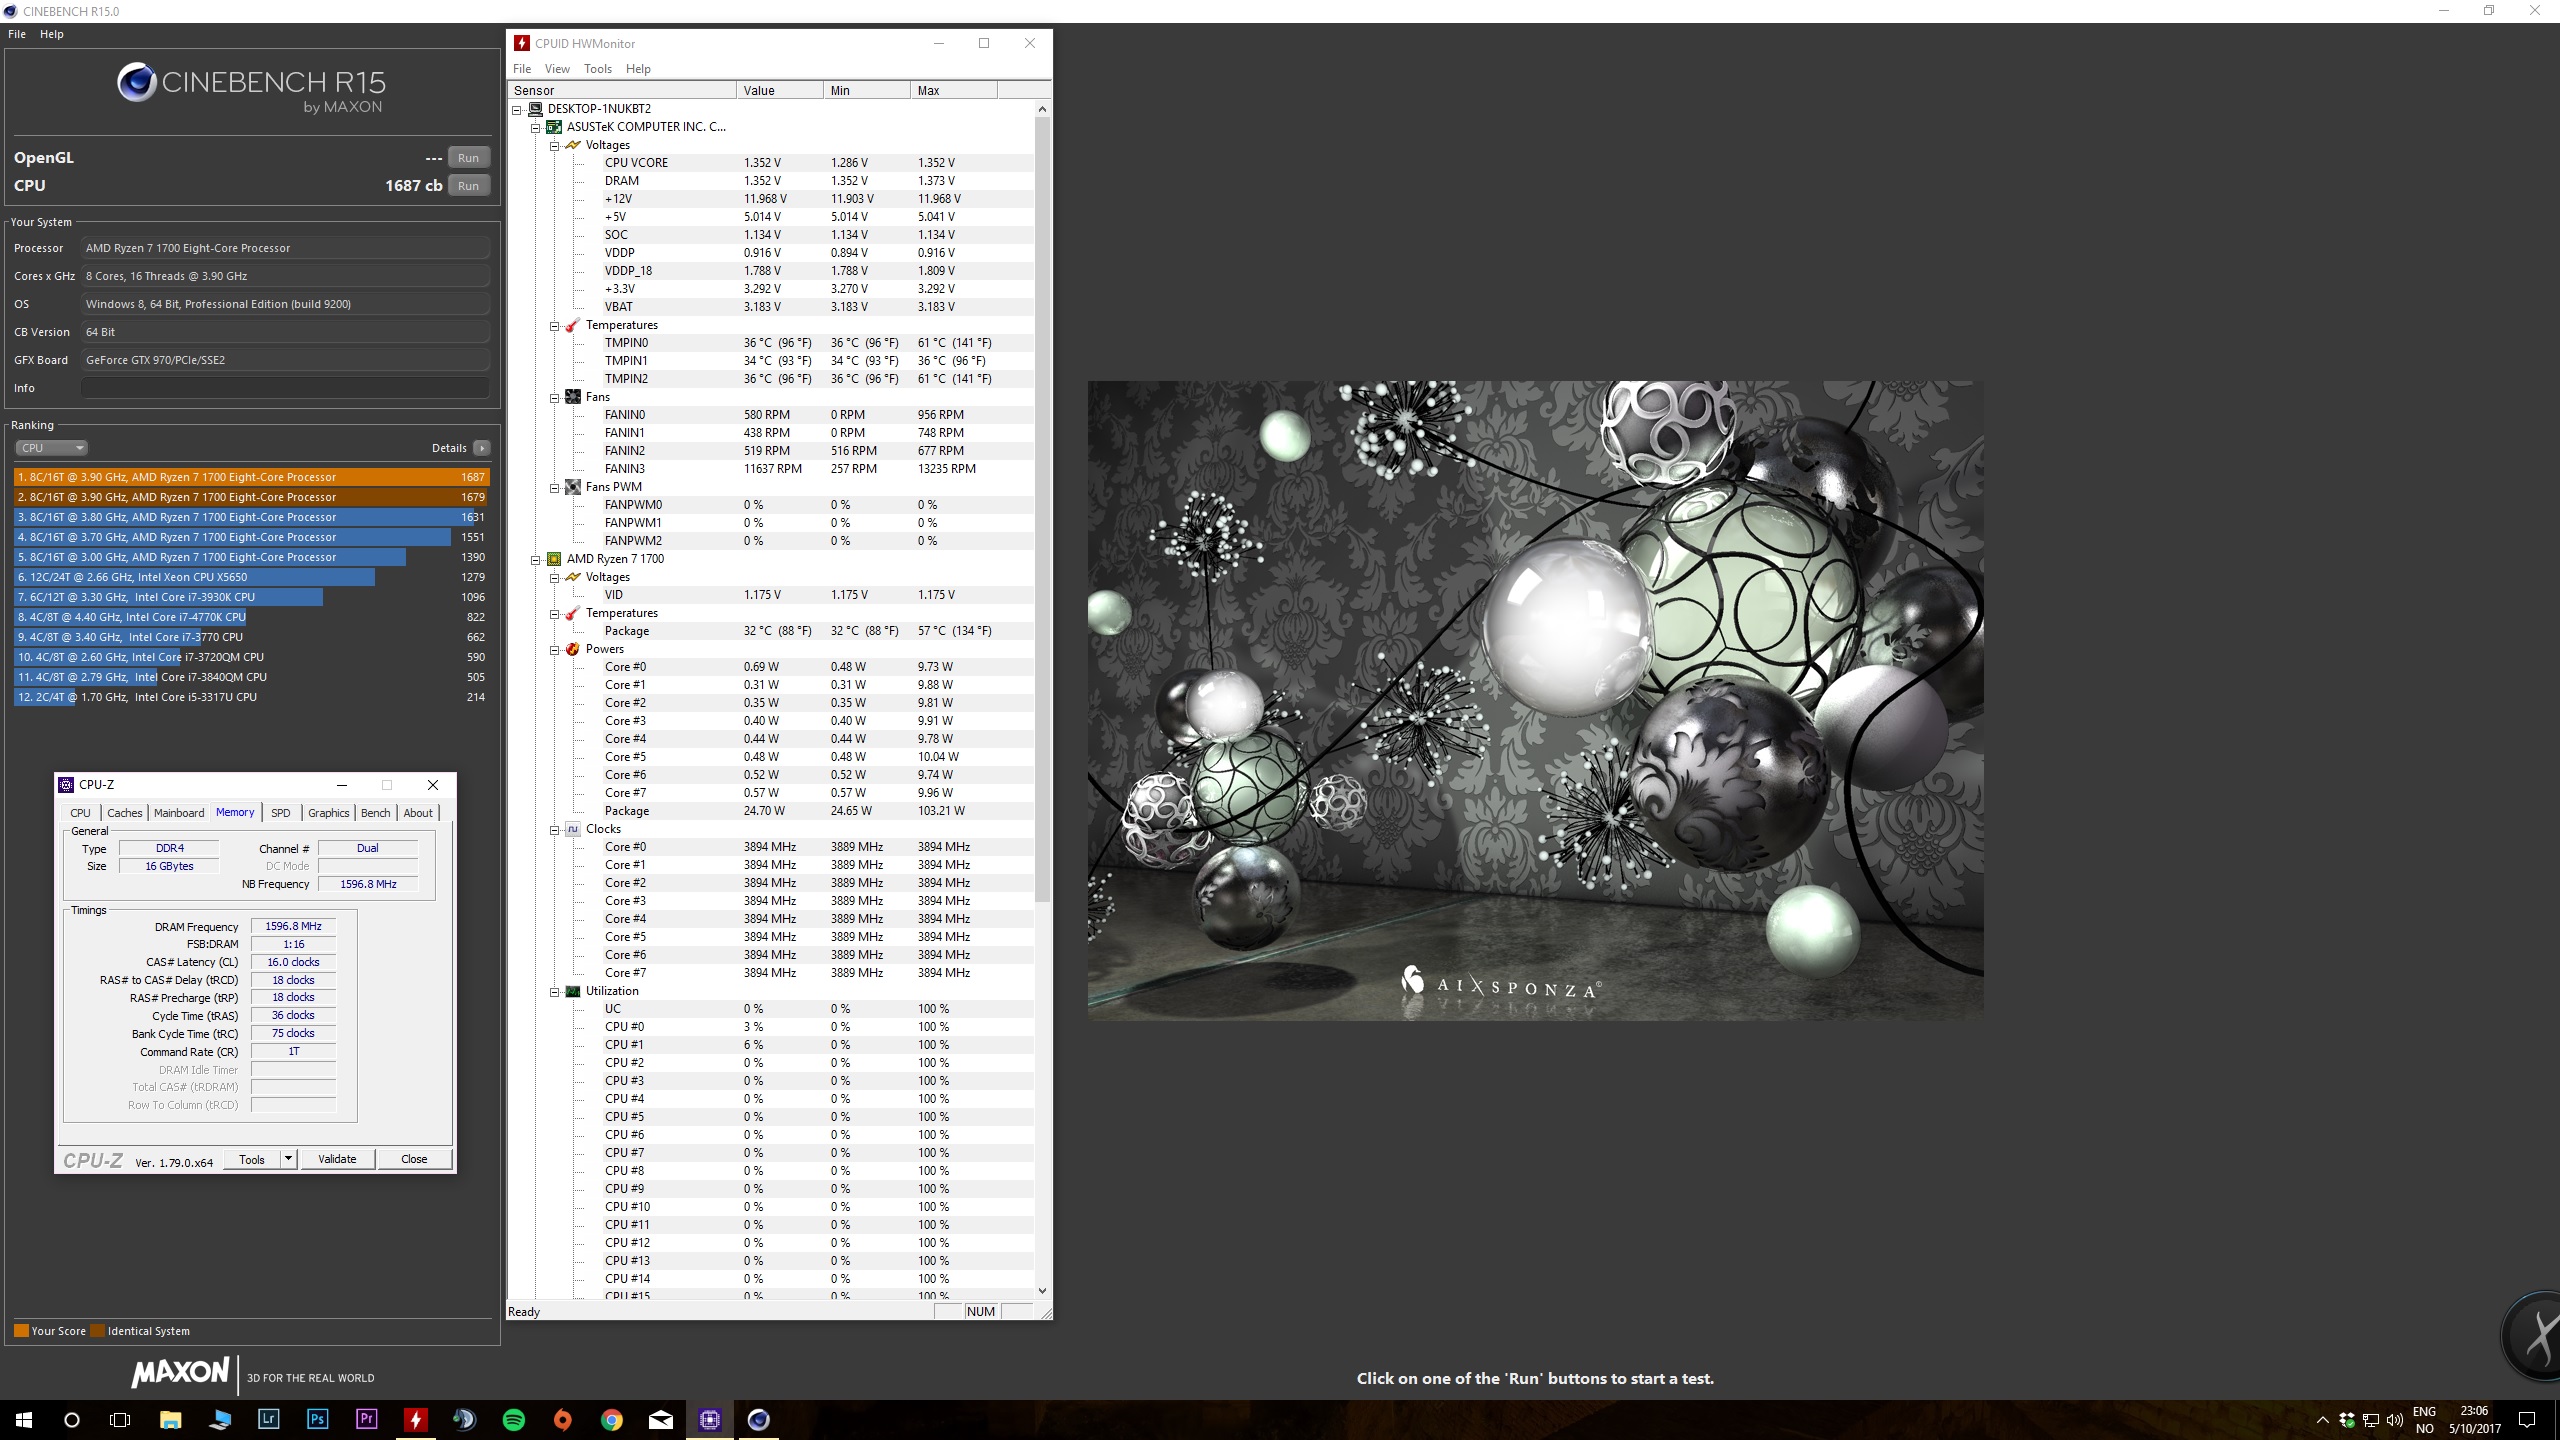
Task: Collapse the Fans section in HWMonitor
Action: click(555, 398)
